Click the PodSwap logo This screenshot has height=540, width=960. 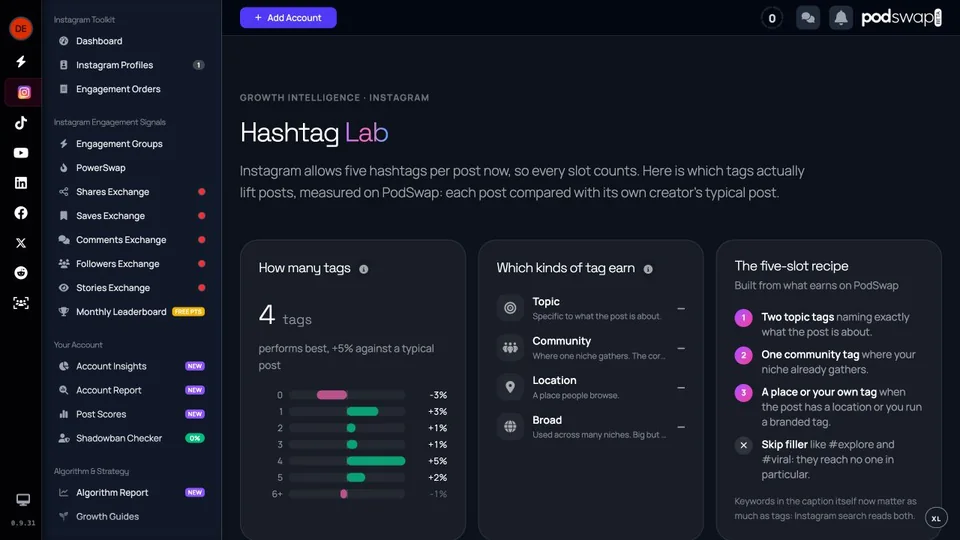(901, 17)
